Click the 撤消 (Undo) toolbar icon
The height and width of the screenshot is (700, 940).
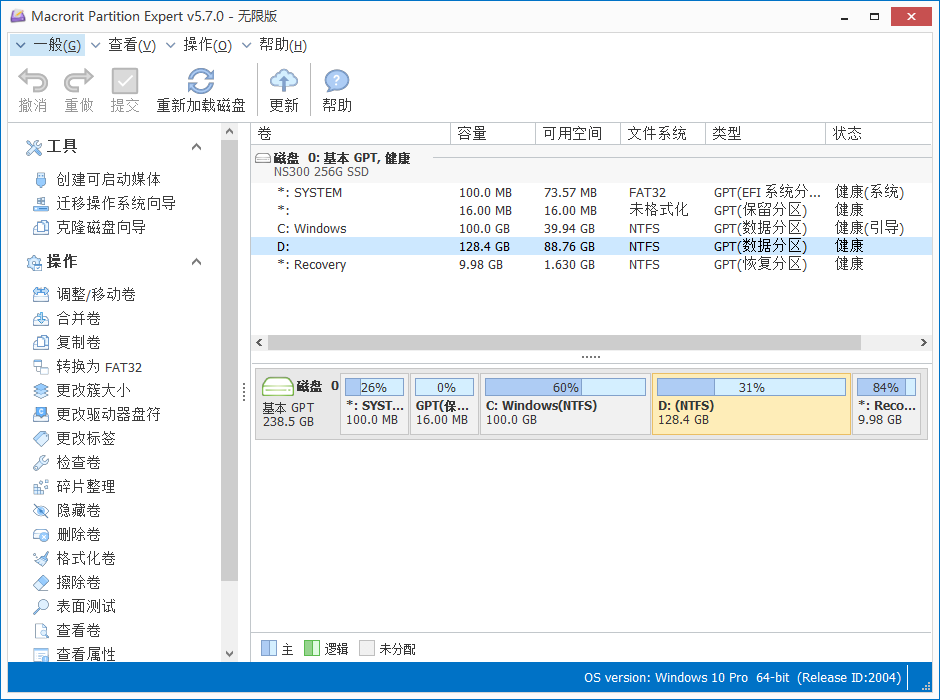(33, 88)
